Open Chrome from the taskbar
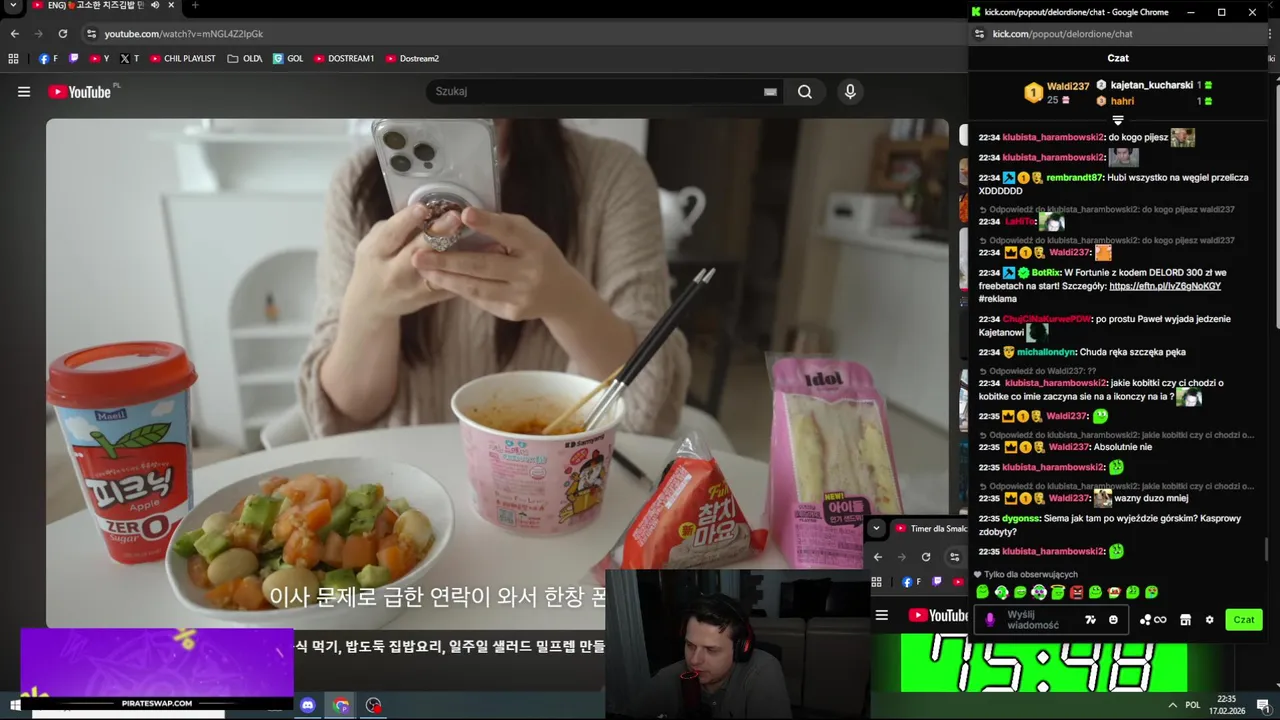 coord(341,705)
